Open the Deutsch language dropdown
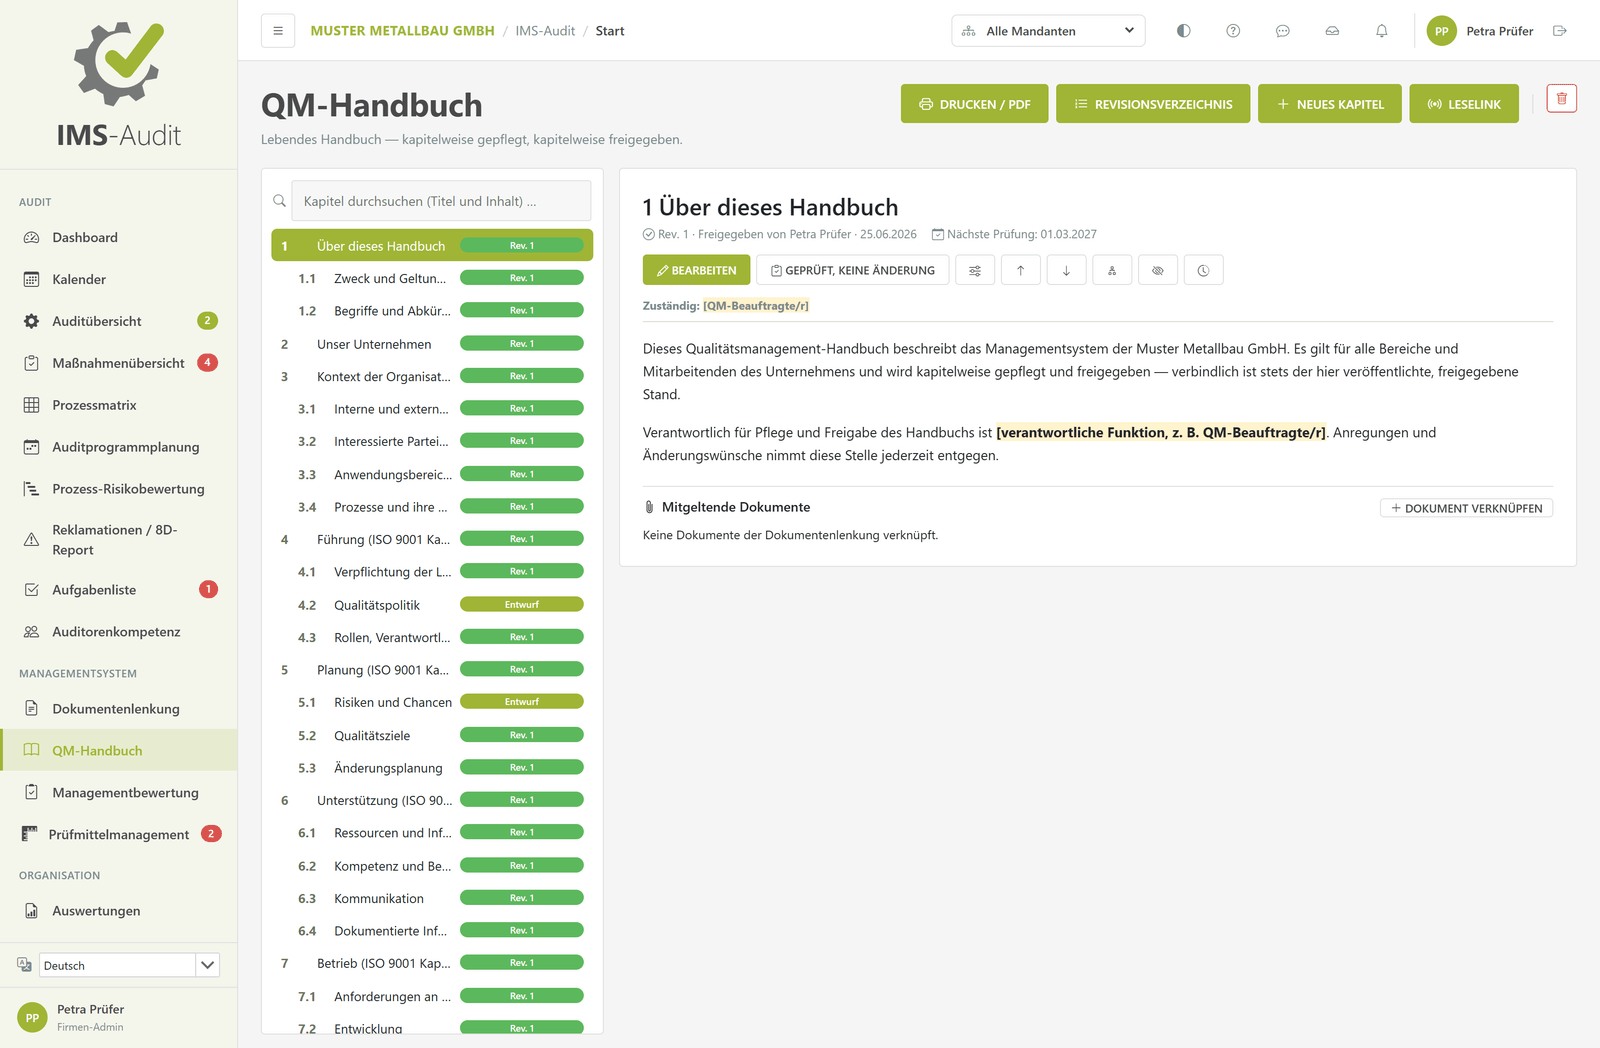 [x=129, y=965]
